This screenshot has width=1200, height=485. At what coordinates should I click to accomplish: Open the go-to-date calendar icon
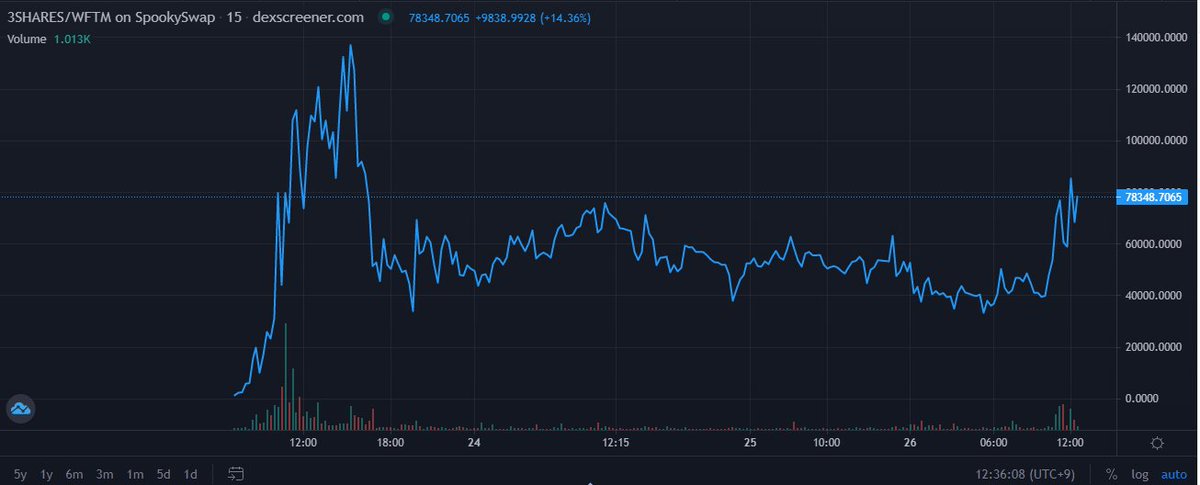point(236,473)
